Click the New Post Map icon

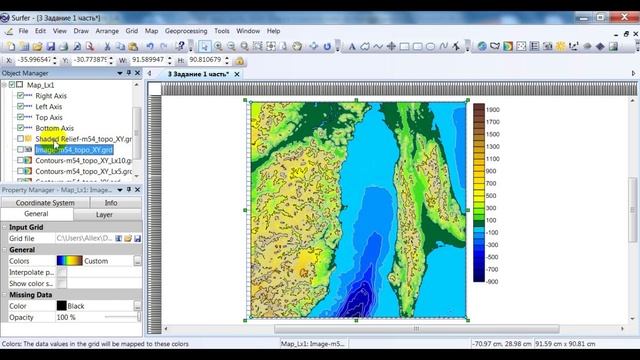pos(521,46)
